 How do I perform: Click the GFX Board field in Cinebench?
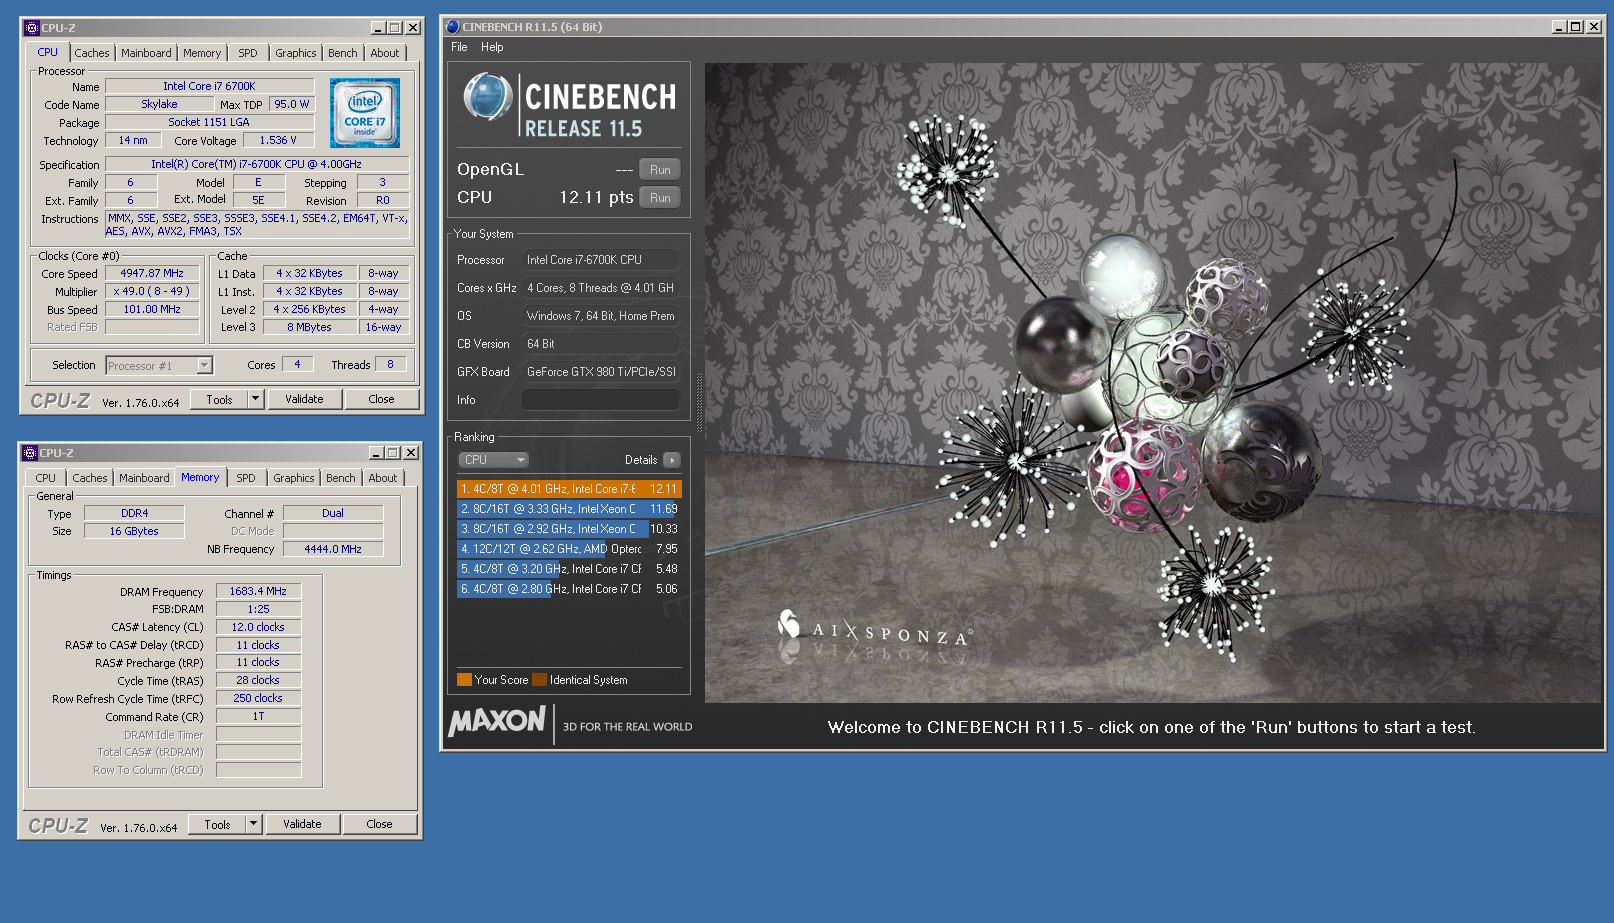click(601, 372)
